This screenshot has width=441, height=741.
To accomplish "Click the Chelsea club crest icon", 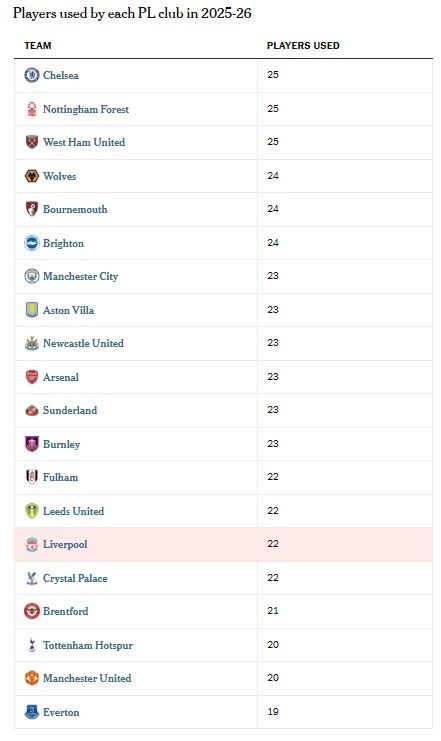I will point(32,75).
